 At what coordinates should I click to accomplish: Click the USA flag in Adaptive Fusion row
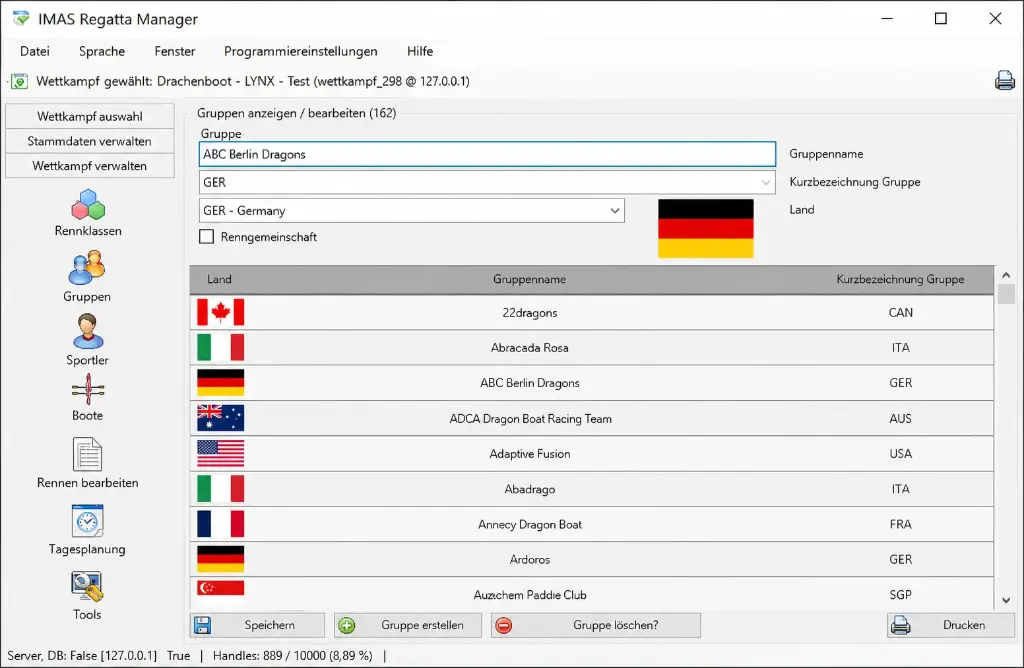coord(221,453)
